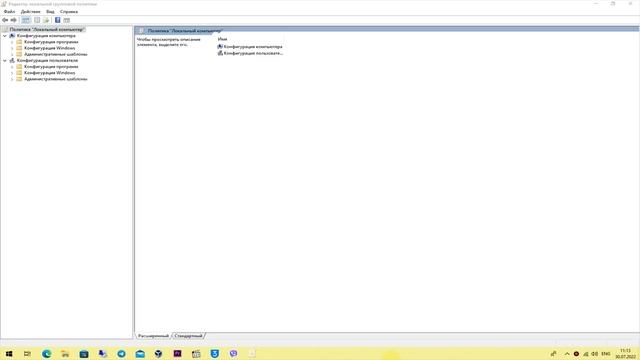Expand Конфигурация программ under Конфигурация компьютера
Image resolution: width=640 pixels, height=360 pixels.
pos(12,42)
